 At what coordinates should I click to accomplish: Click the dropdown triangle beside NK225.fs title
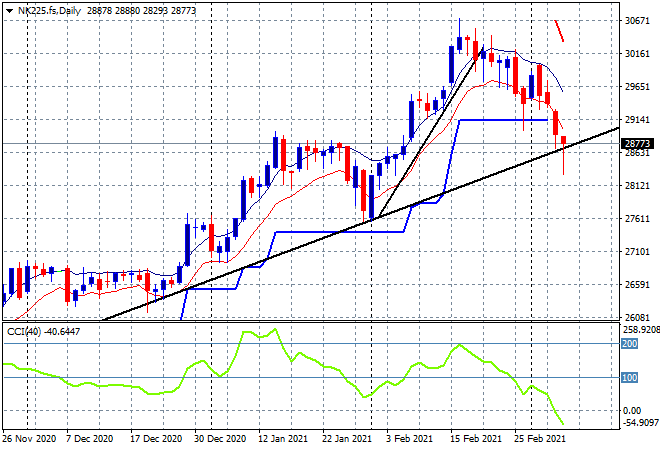coord(9,9)
